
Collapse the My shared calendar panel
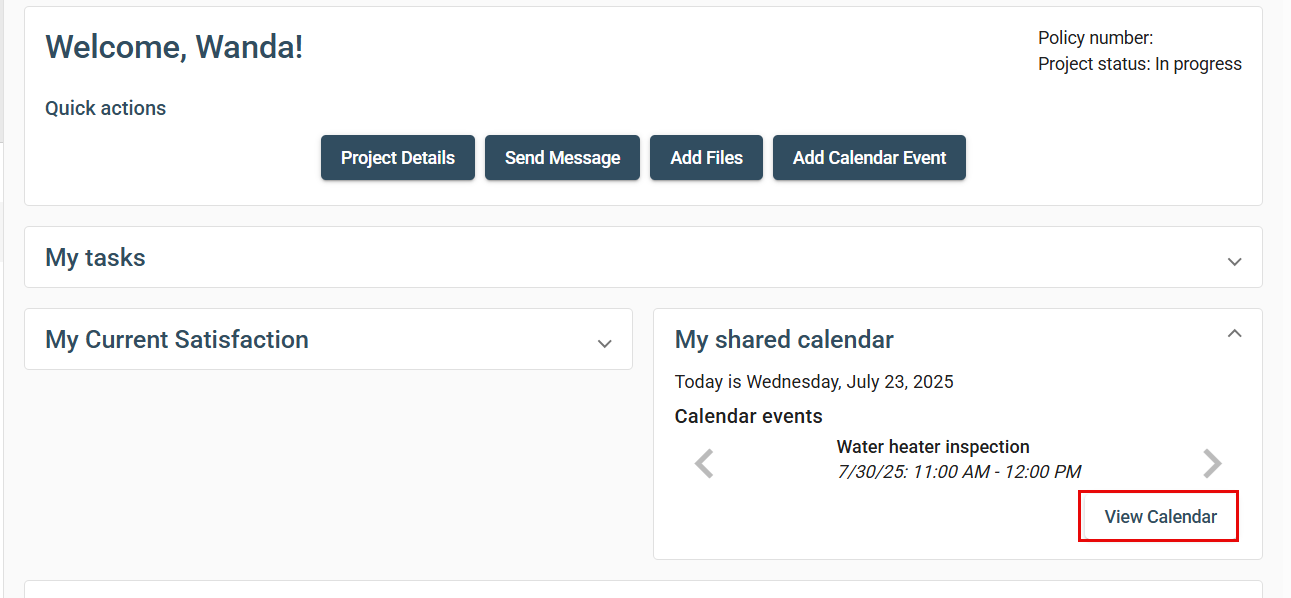pyautogui.click(x=1234, y=334)
